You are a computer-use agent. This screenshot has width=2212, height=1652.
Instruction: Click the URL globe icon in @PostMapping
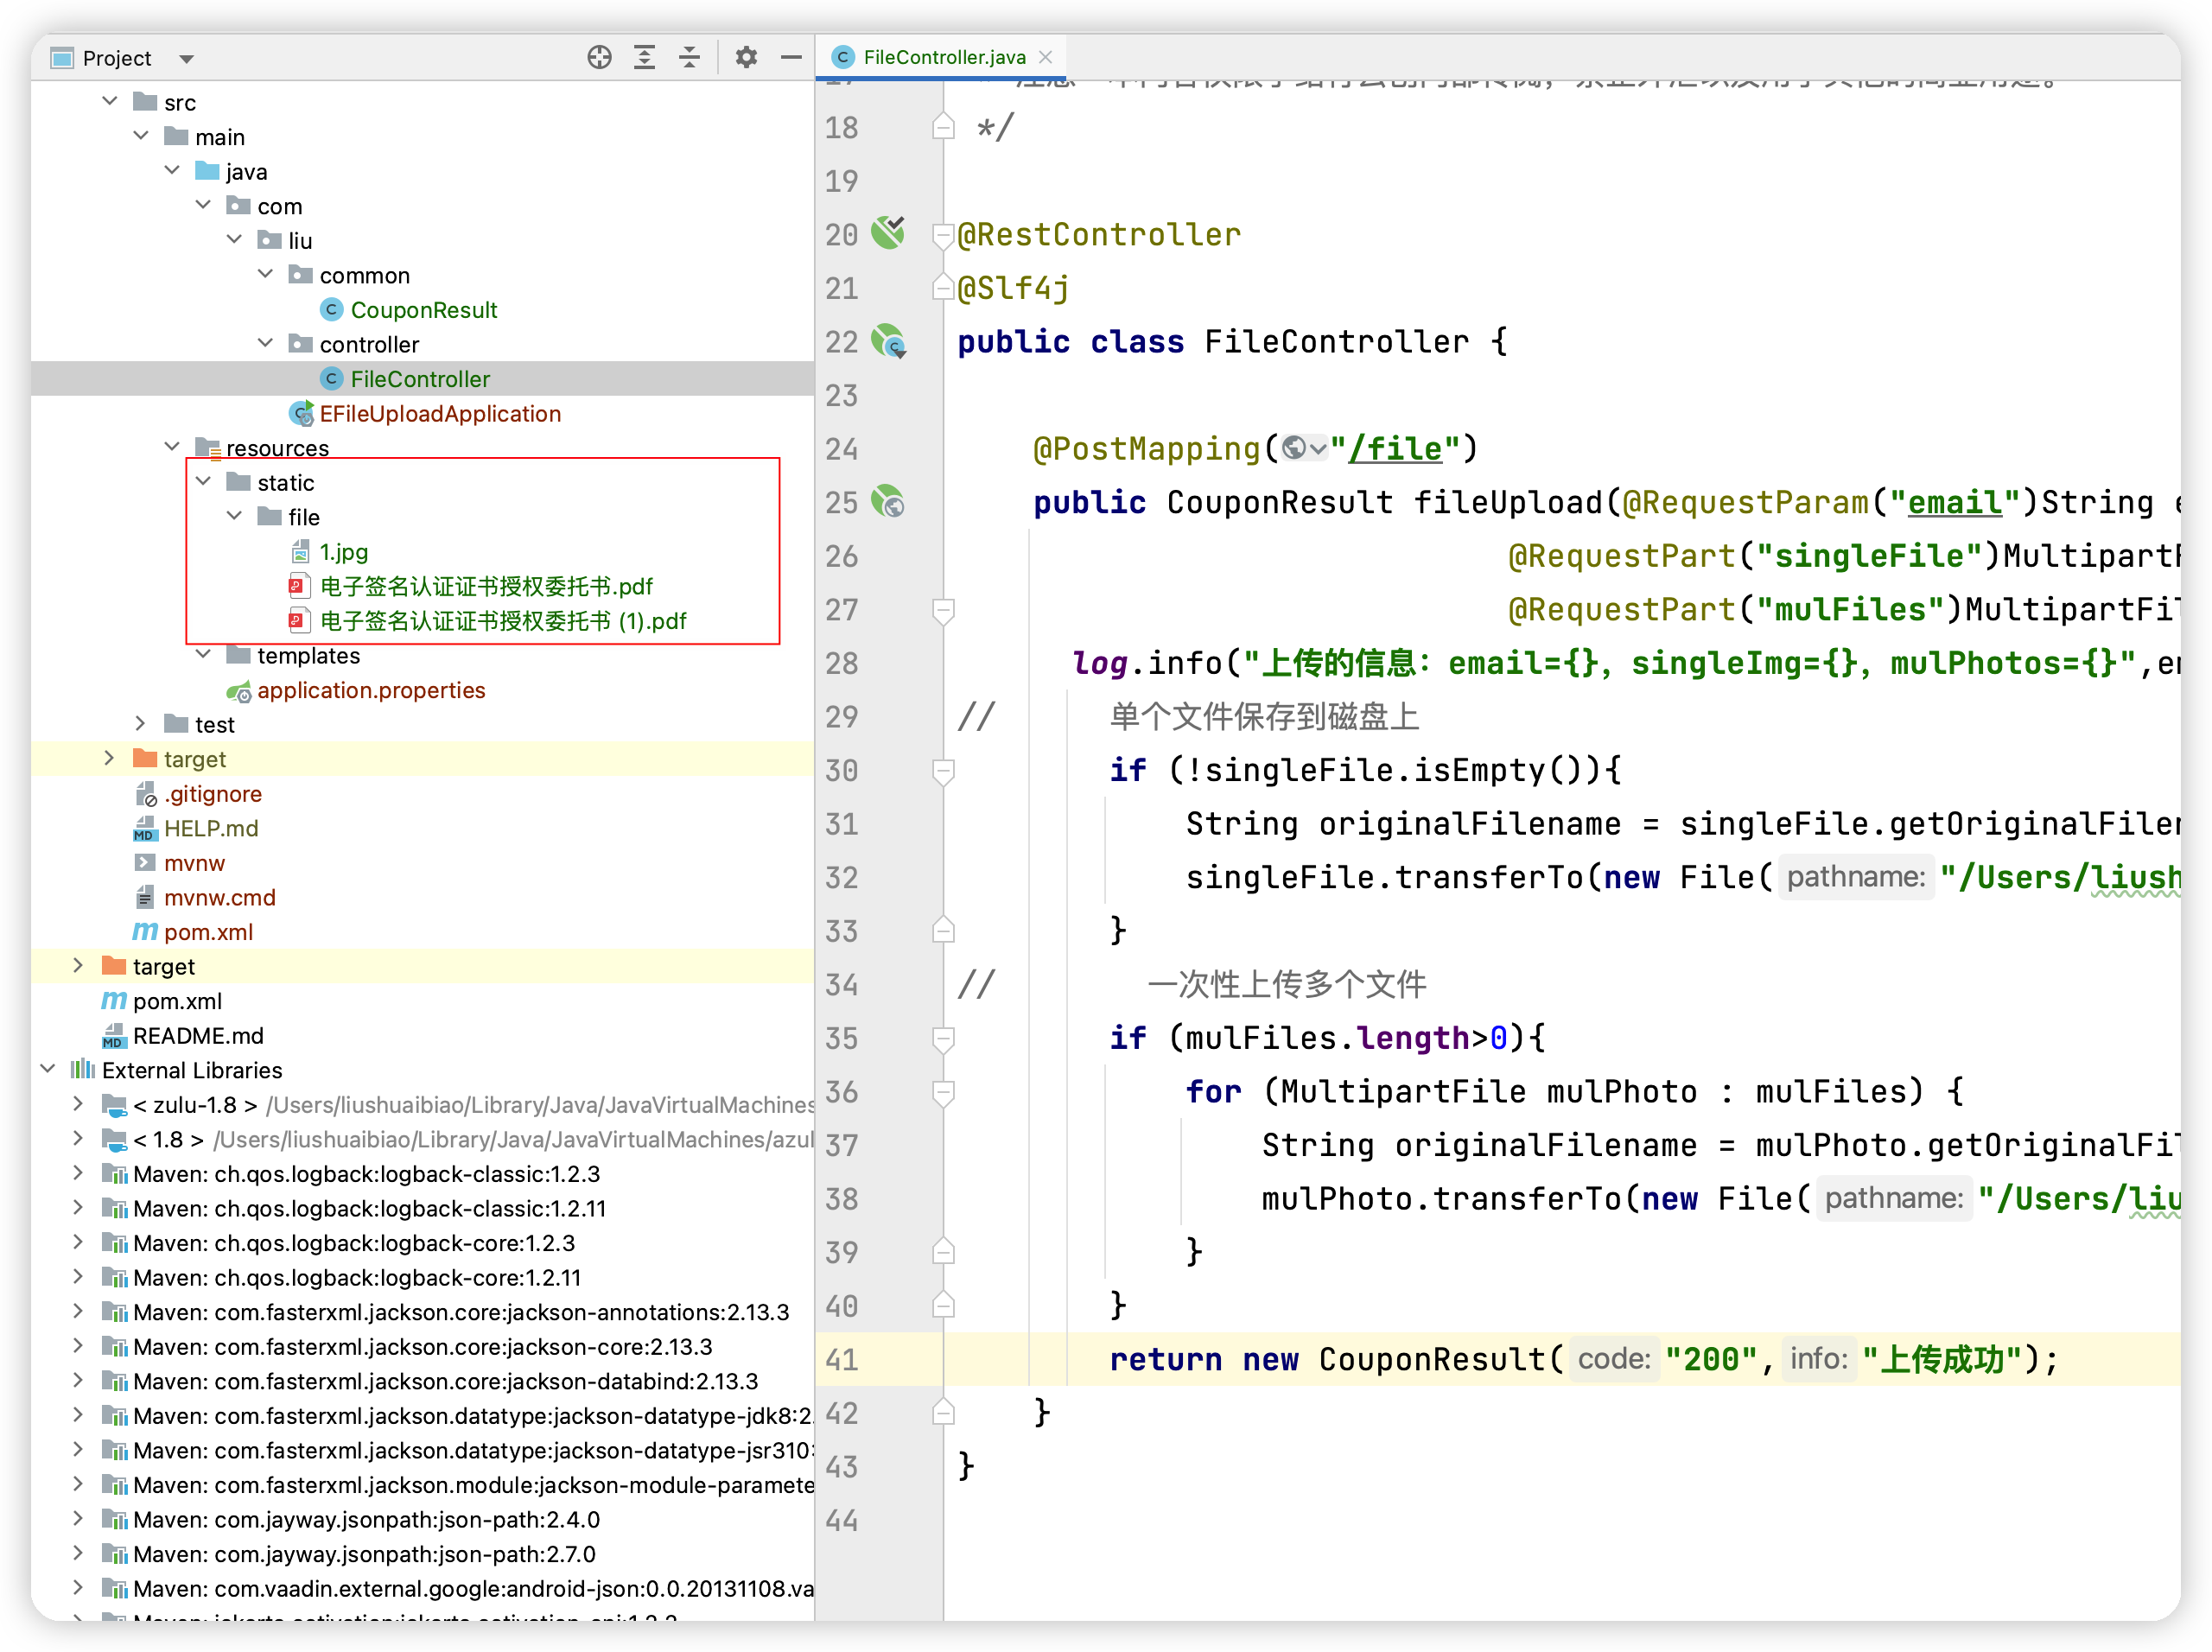coord(1294,448)
